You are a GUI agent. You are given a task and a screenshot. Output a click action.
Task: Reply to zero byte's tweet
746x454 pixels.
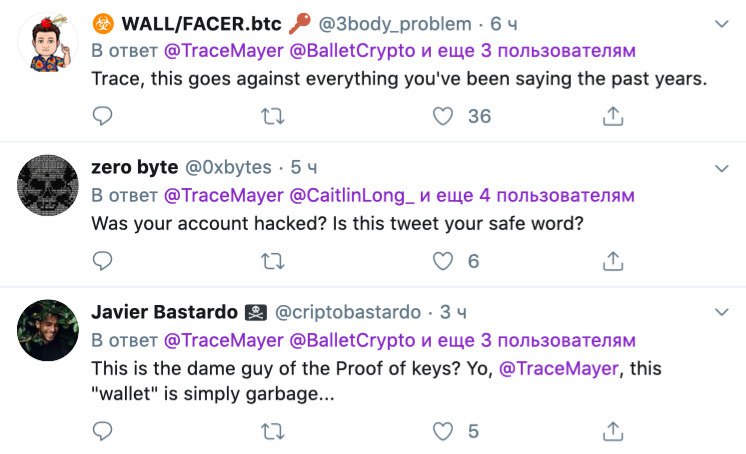(102, 261)
